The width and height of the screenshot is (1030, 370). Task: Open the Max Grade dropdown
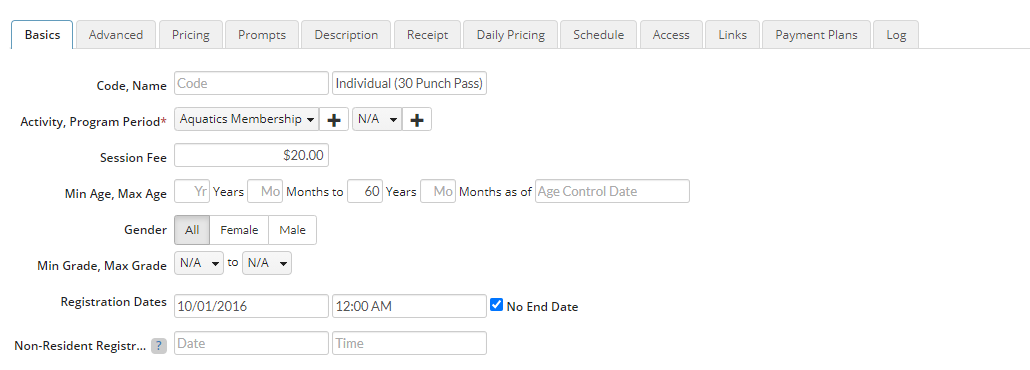267,263
